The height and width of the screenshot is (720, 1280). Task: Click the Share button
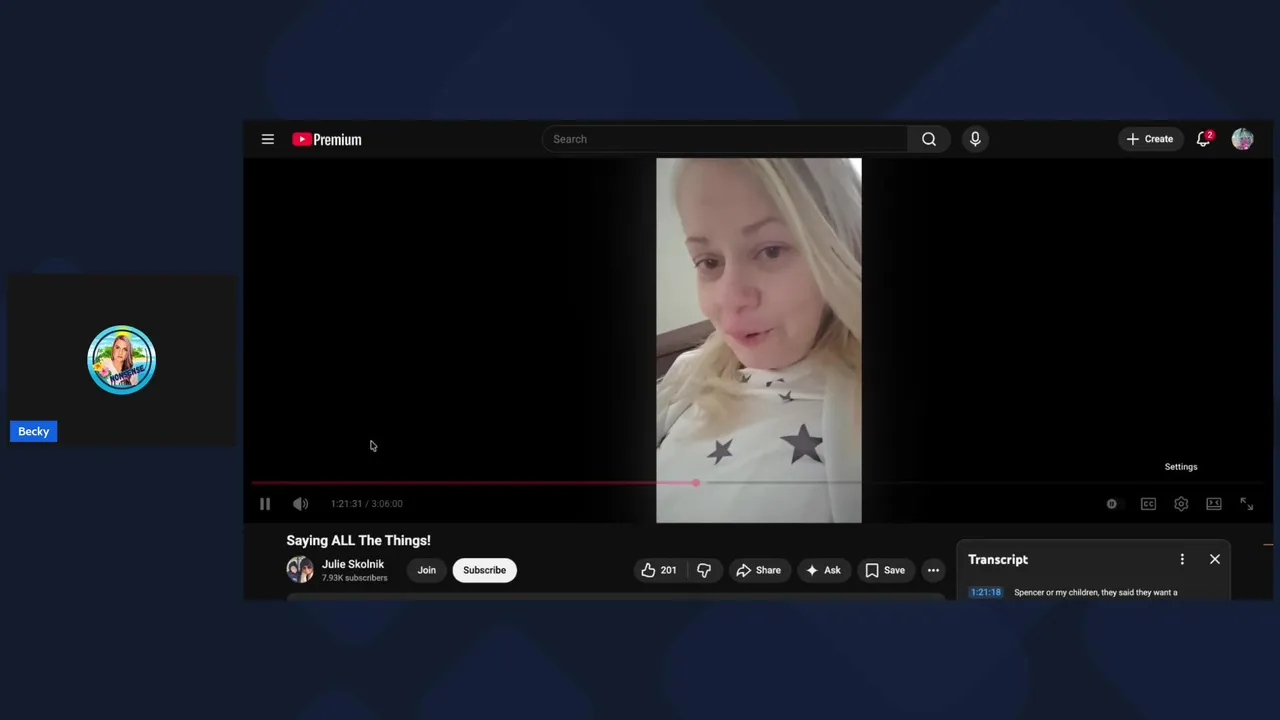tap(758, 570)
